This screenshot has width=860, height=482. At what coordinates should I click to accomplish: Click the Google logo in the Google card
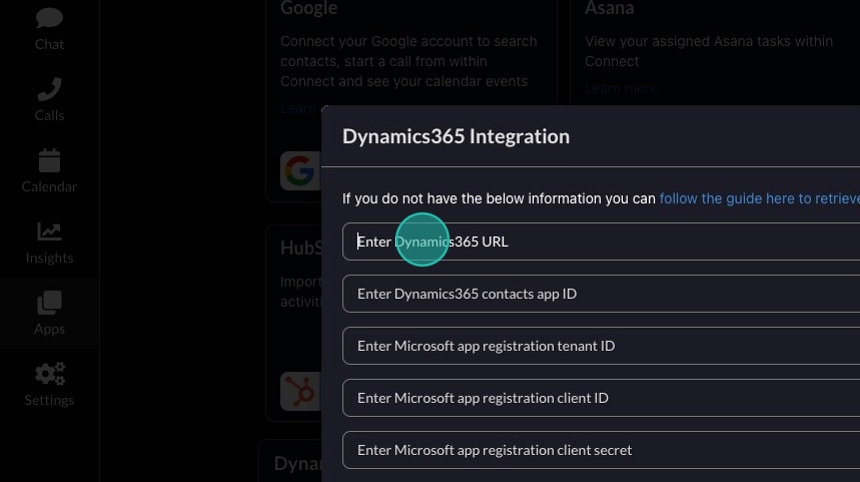click(300, 171)
